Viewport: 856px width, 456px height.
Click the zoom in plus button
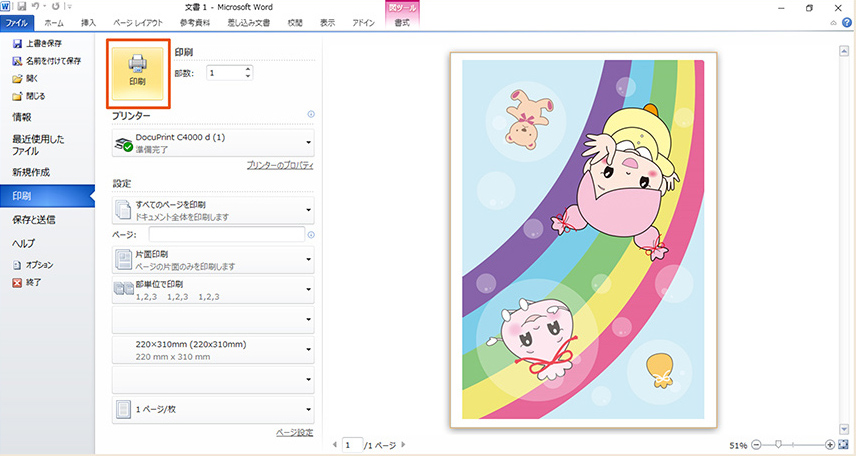829,444
